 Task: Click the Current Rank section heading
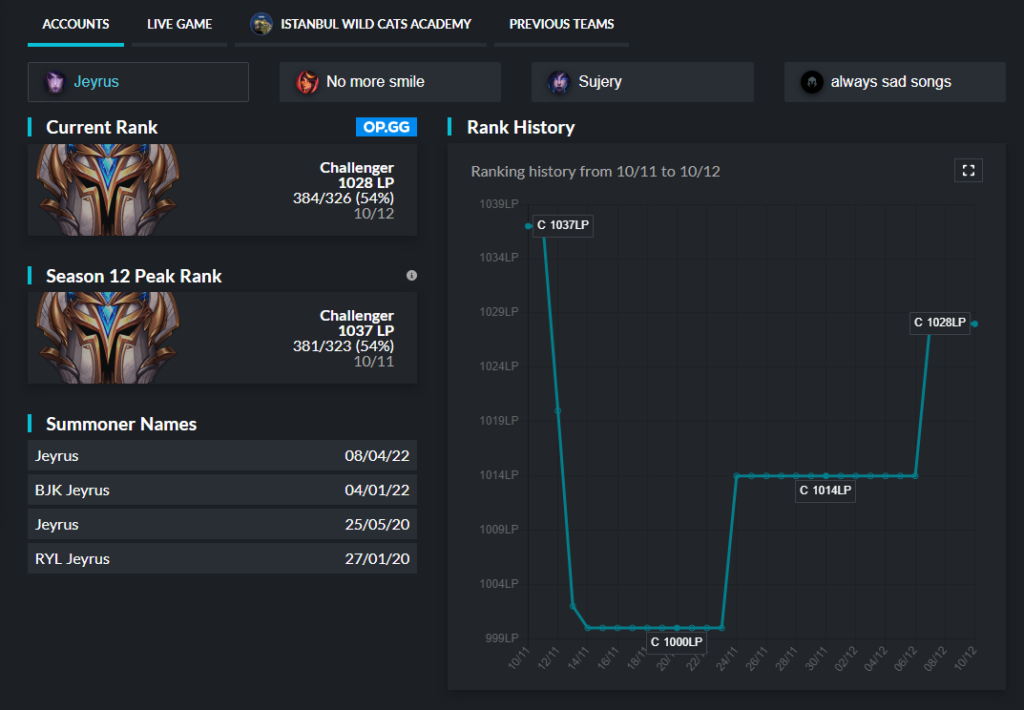point(102,127)
